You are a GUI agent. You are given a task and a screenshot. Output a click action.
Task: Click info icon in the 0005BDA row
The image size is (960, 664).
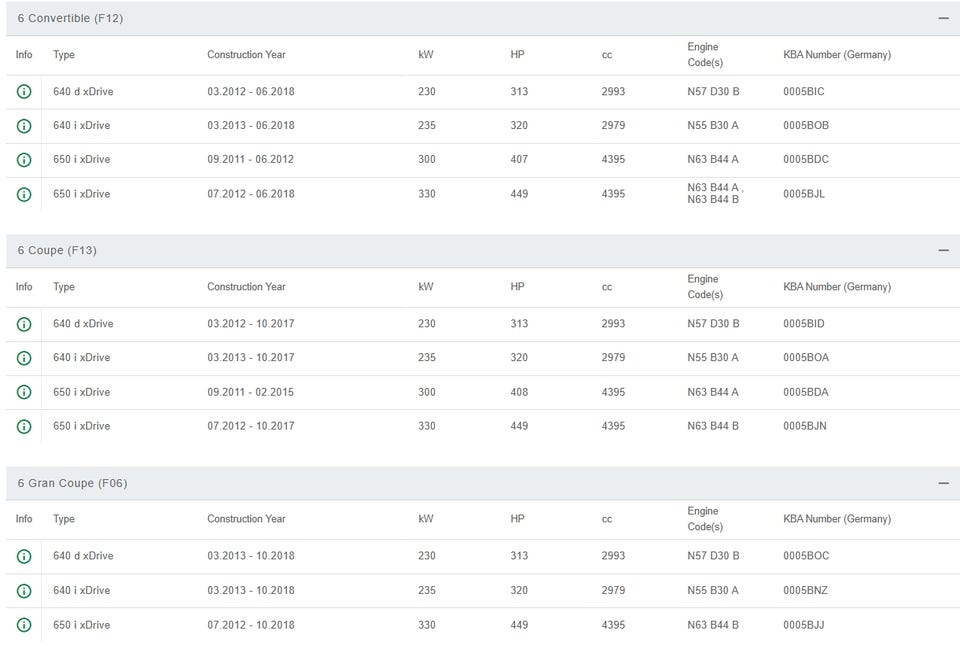coord(24,392)
